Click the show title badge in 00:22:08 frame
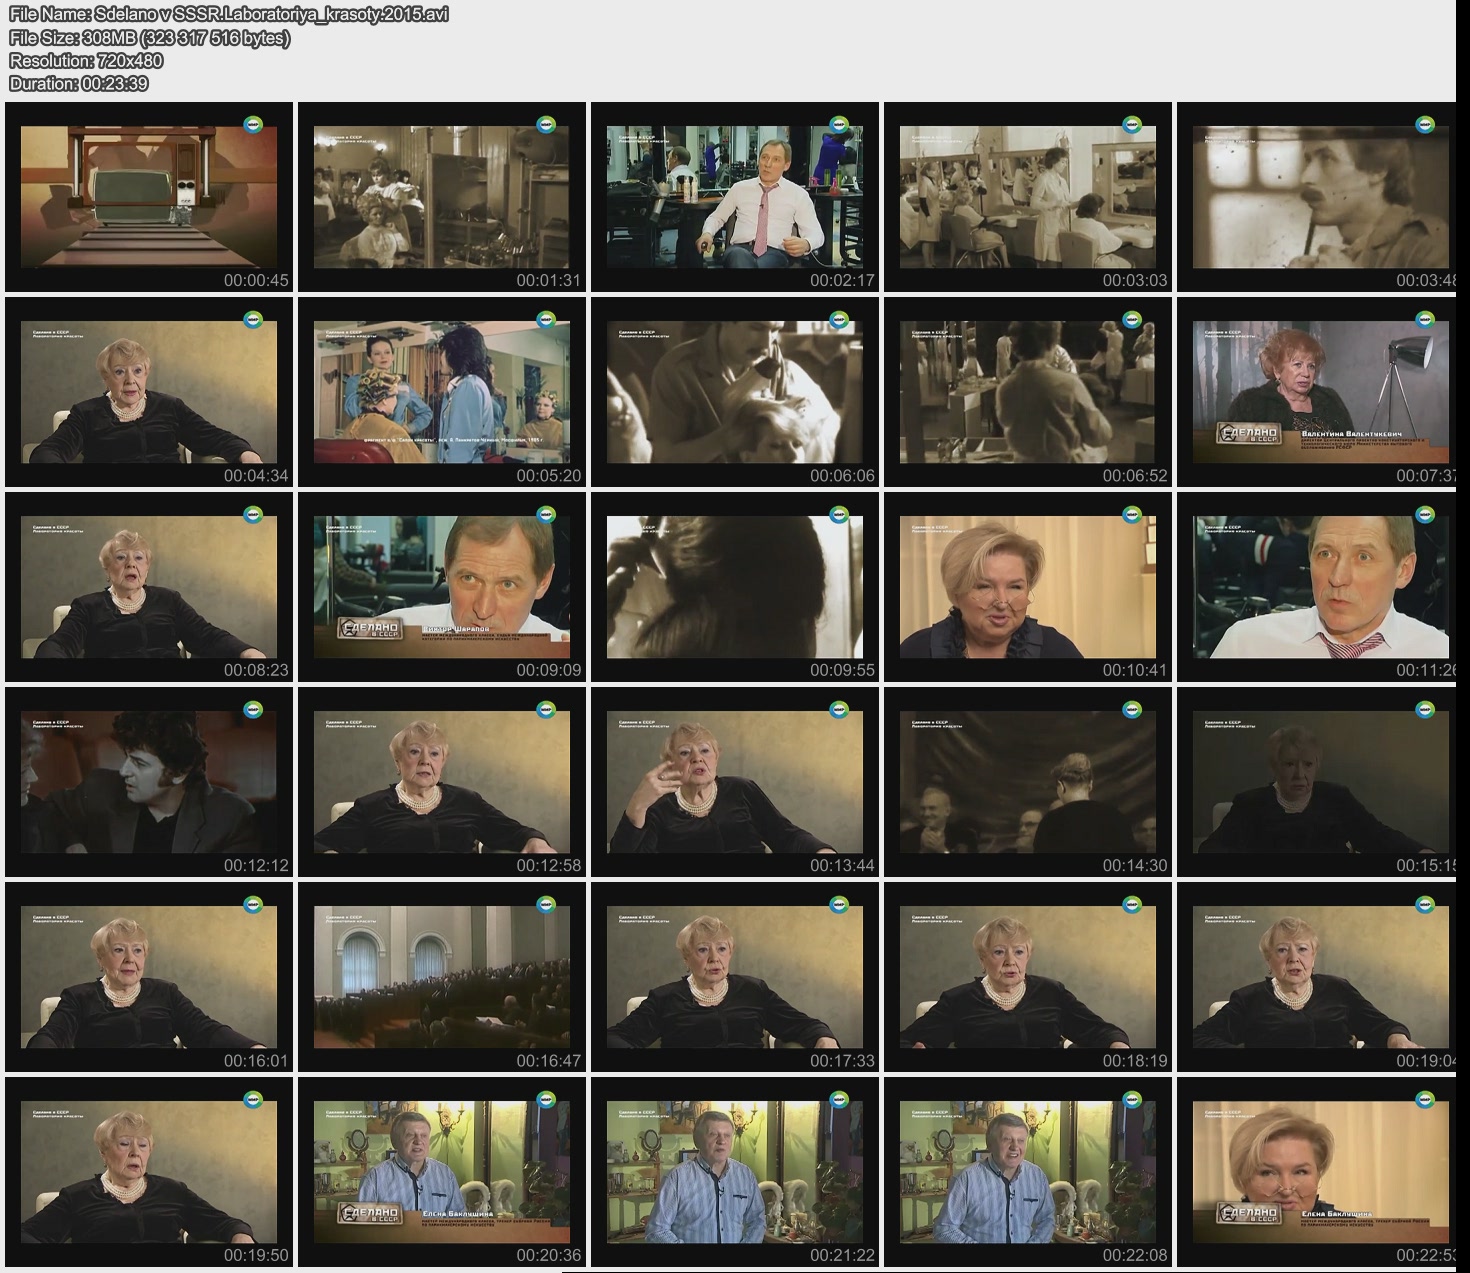Screen dimensions: 1470x1273 (x=959, y=1214)
